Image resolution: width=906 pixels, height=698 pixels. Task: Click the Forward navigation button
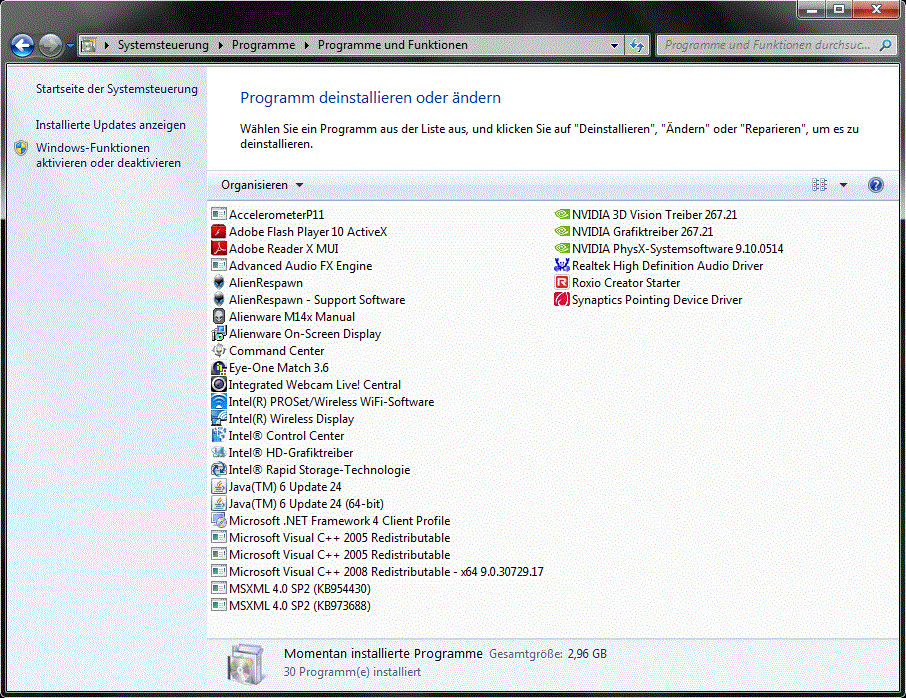(51, 45)
